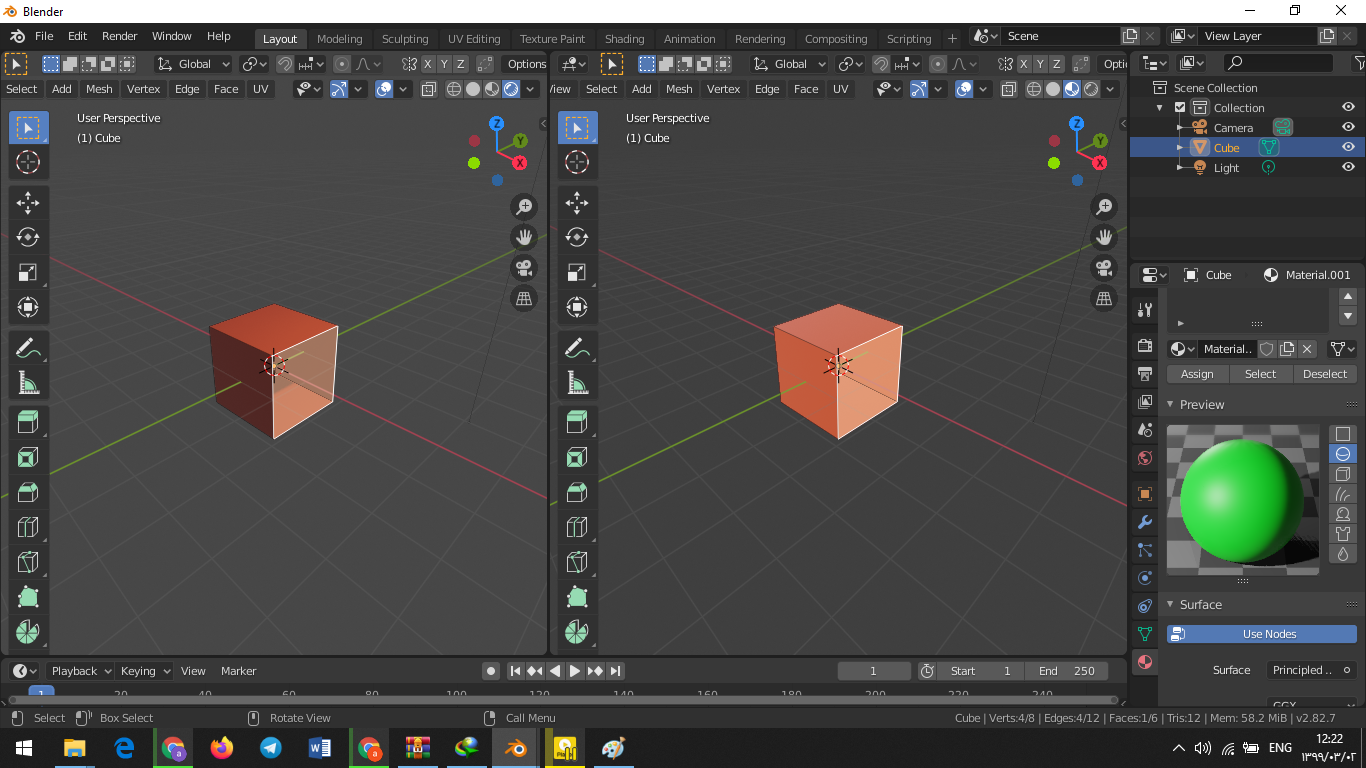Open Object Data properties green triangle tab
1366x768 pixels.
[x=1145, y=634]
